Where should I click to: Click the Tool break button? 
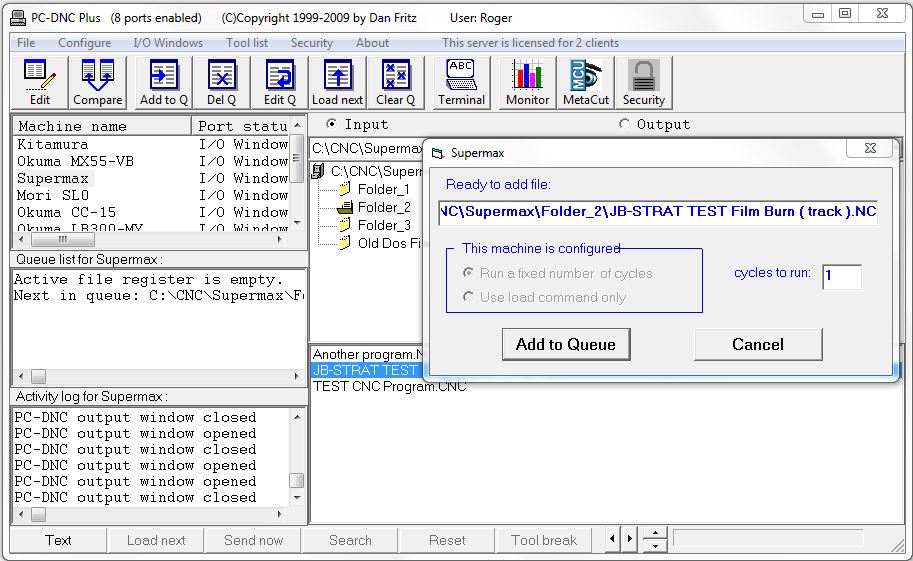point(544,540)
